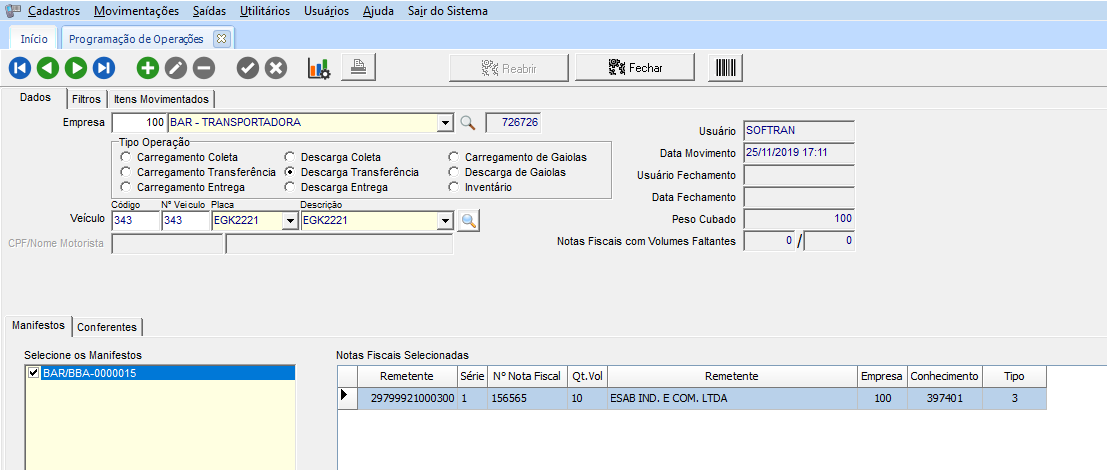Click the code field showing 726726
The width and height of the screenshot is (1107, 470).
coord(513,123)
